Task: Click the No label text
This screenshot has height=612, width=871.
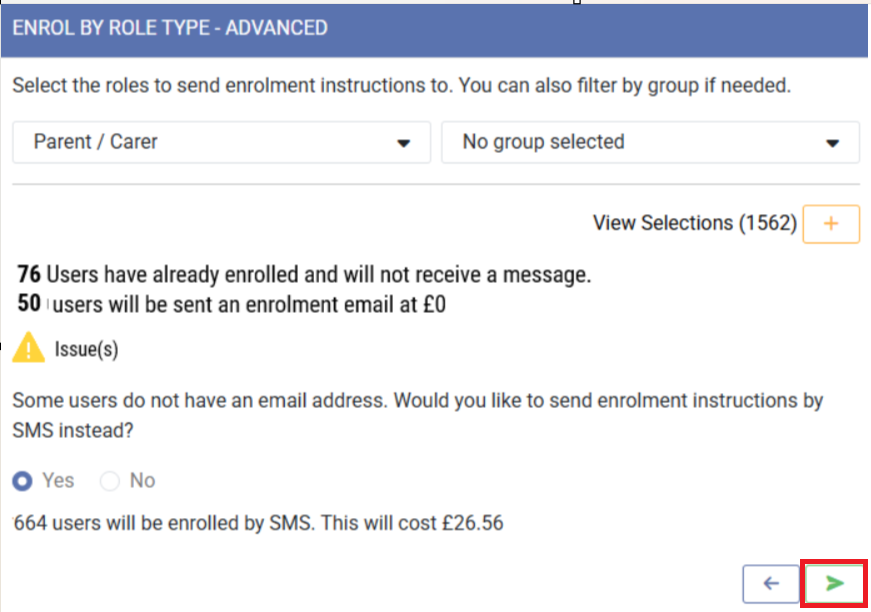Action: pyautogui.click(x=142, y=481)
